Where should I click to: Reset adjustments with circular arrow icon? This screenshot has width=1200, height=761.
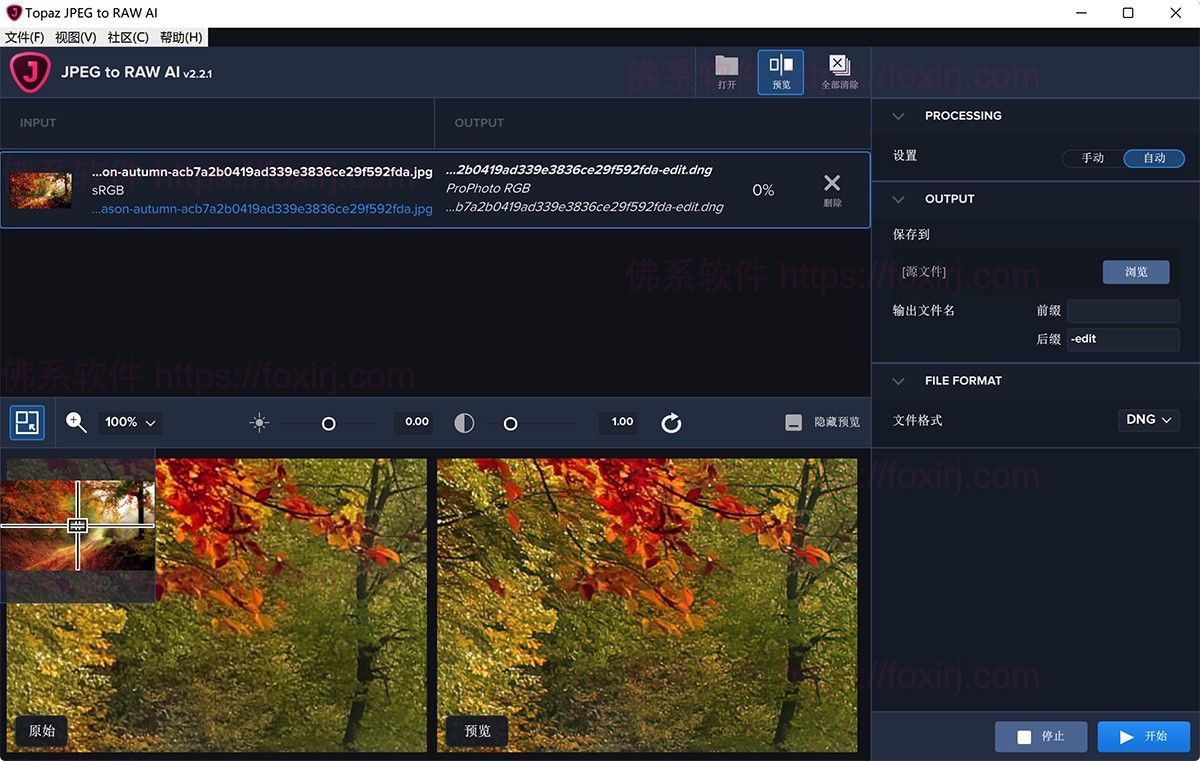point(671,423)
